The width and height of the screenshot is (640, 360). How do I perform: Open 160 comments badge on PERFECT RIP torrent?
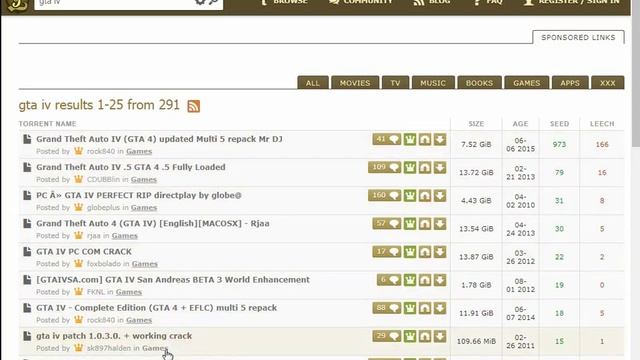384,196
